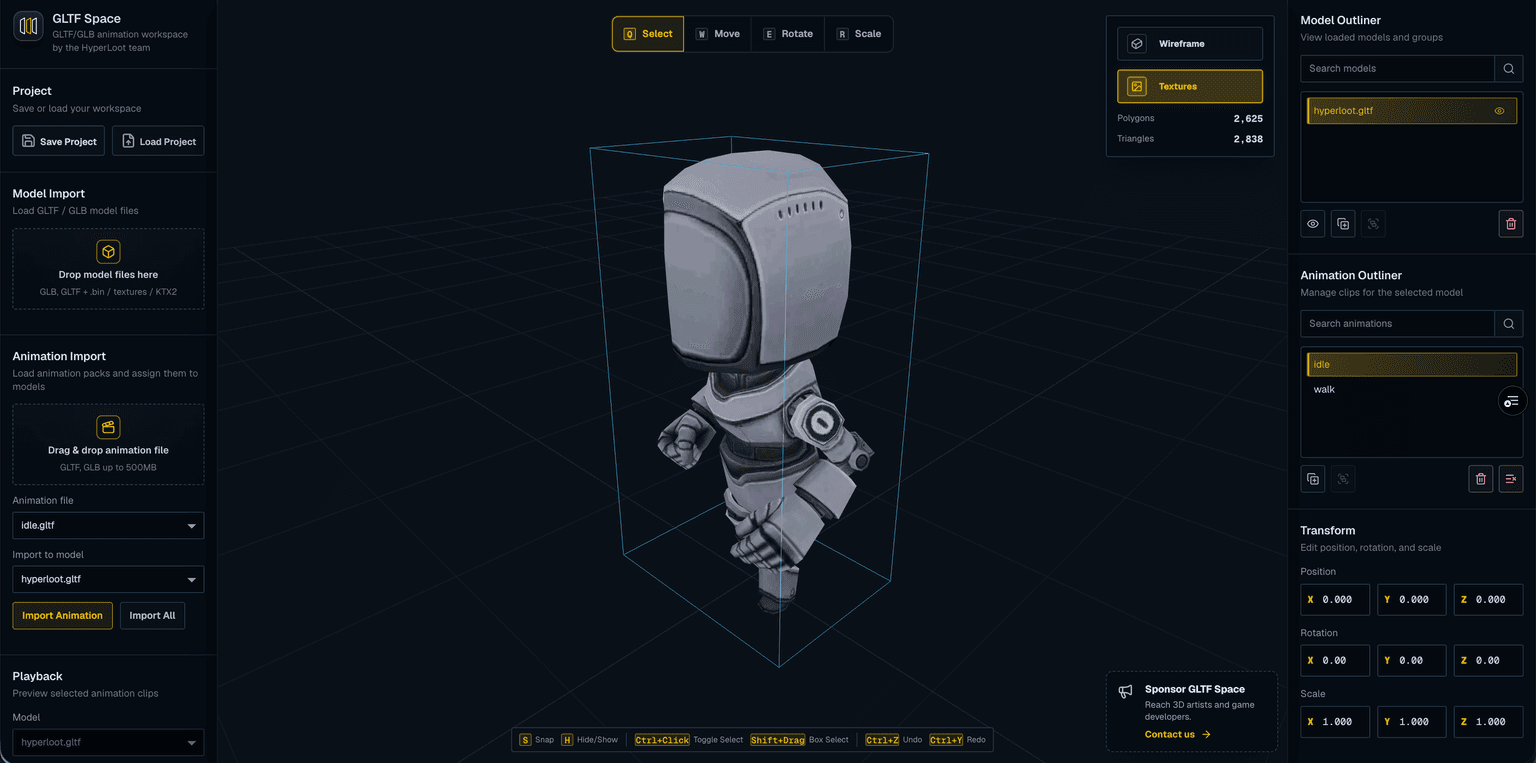Click the Shift+Drag Box Select hint
This screenshot has width=1536, height=763.
(x=799, y=740)
